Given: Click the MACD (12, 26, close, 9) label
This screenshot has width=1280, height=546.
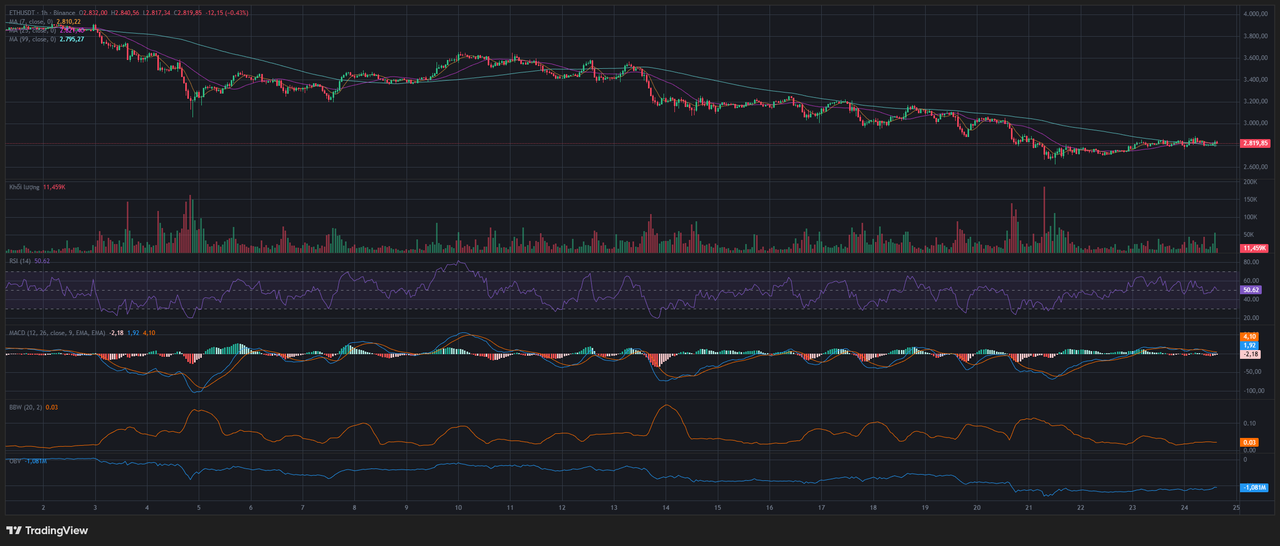Looking at the screenshot, I should point(57,331).
